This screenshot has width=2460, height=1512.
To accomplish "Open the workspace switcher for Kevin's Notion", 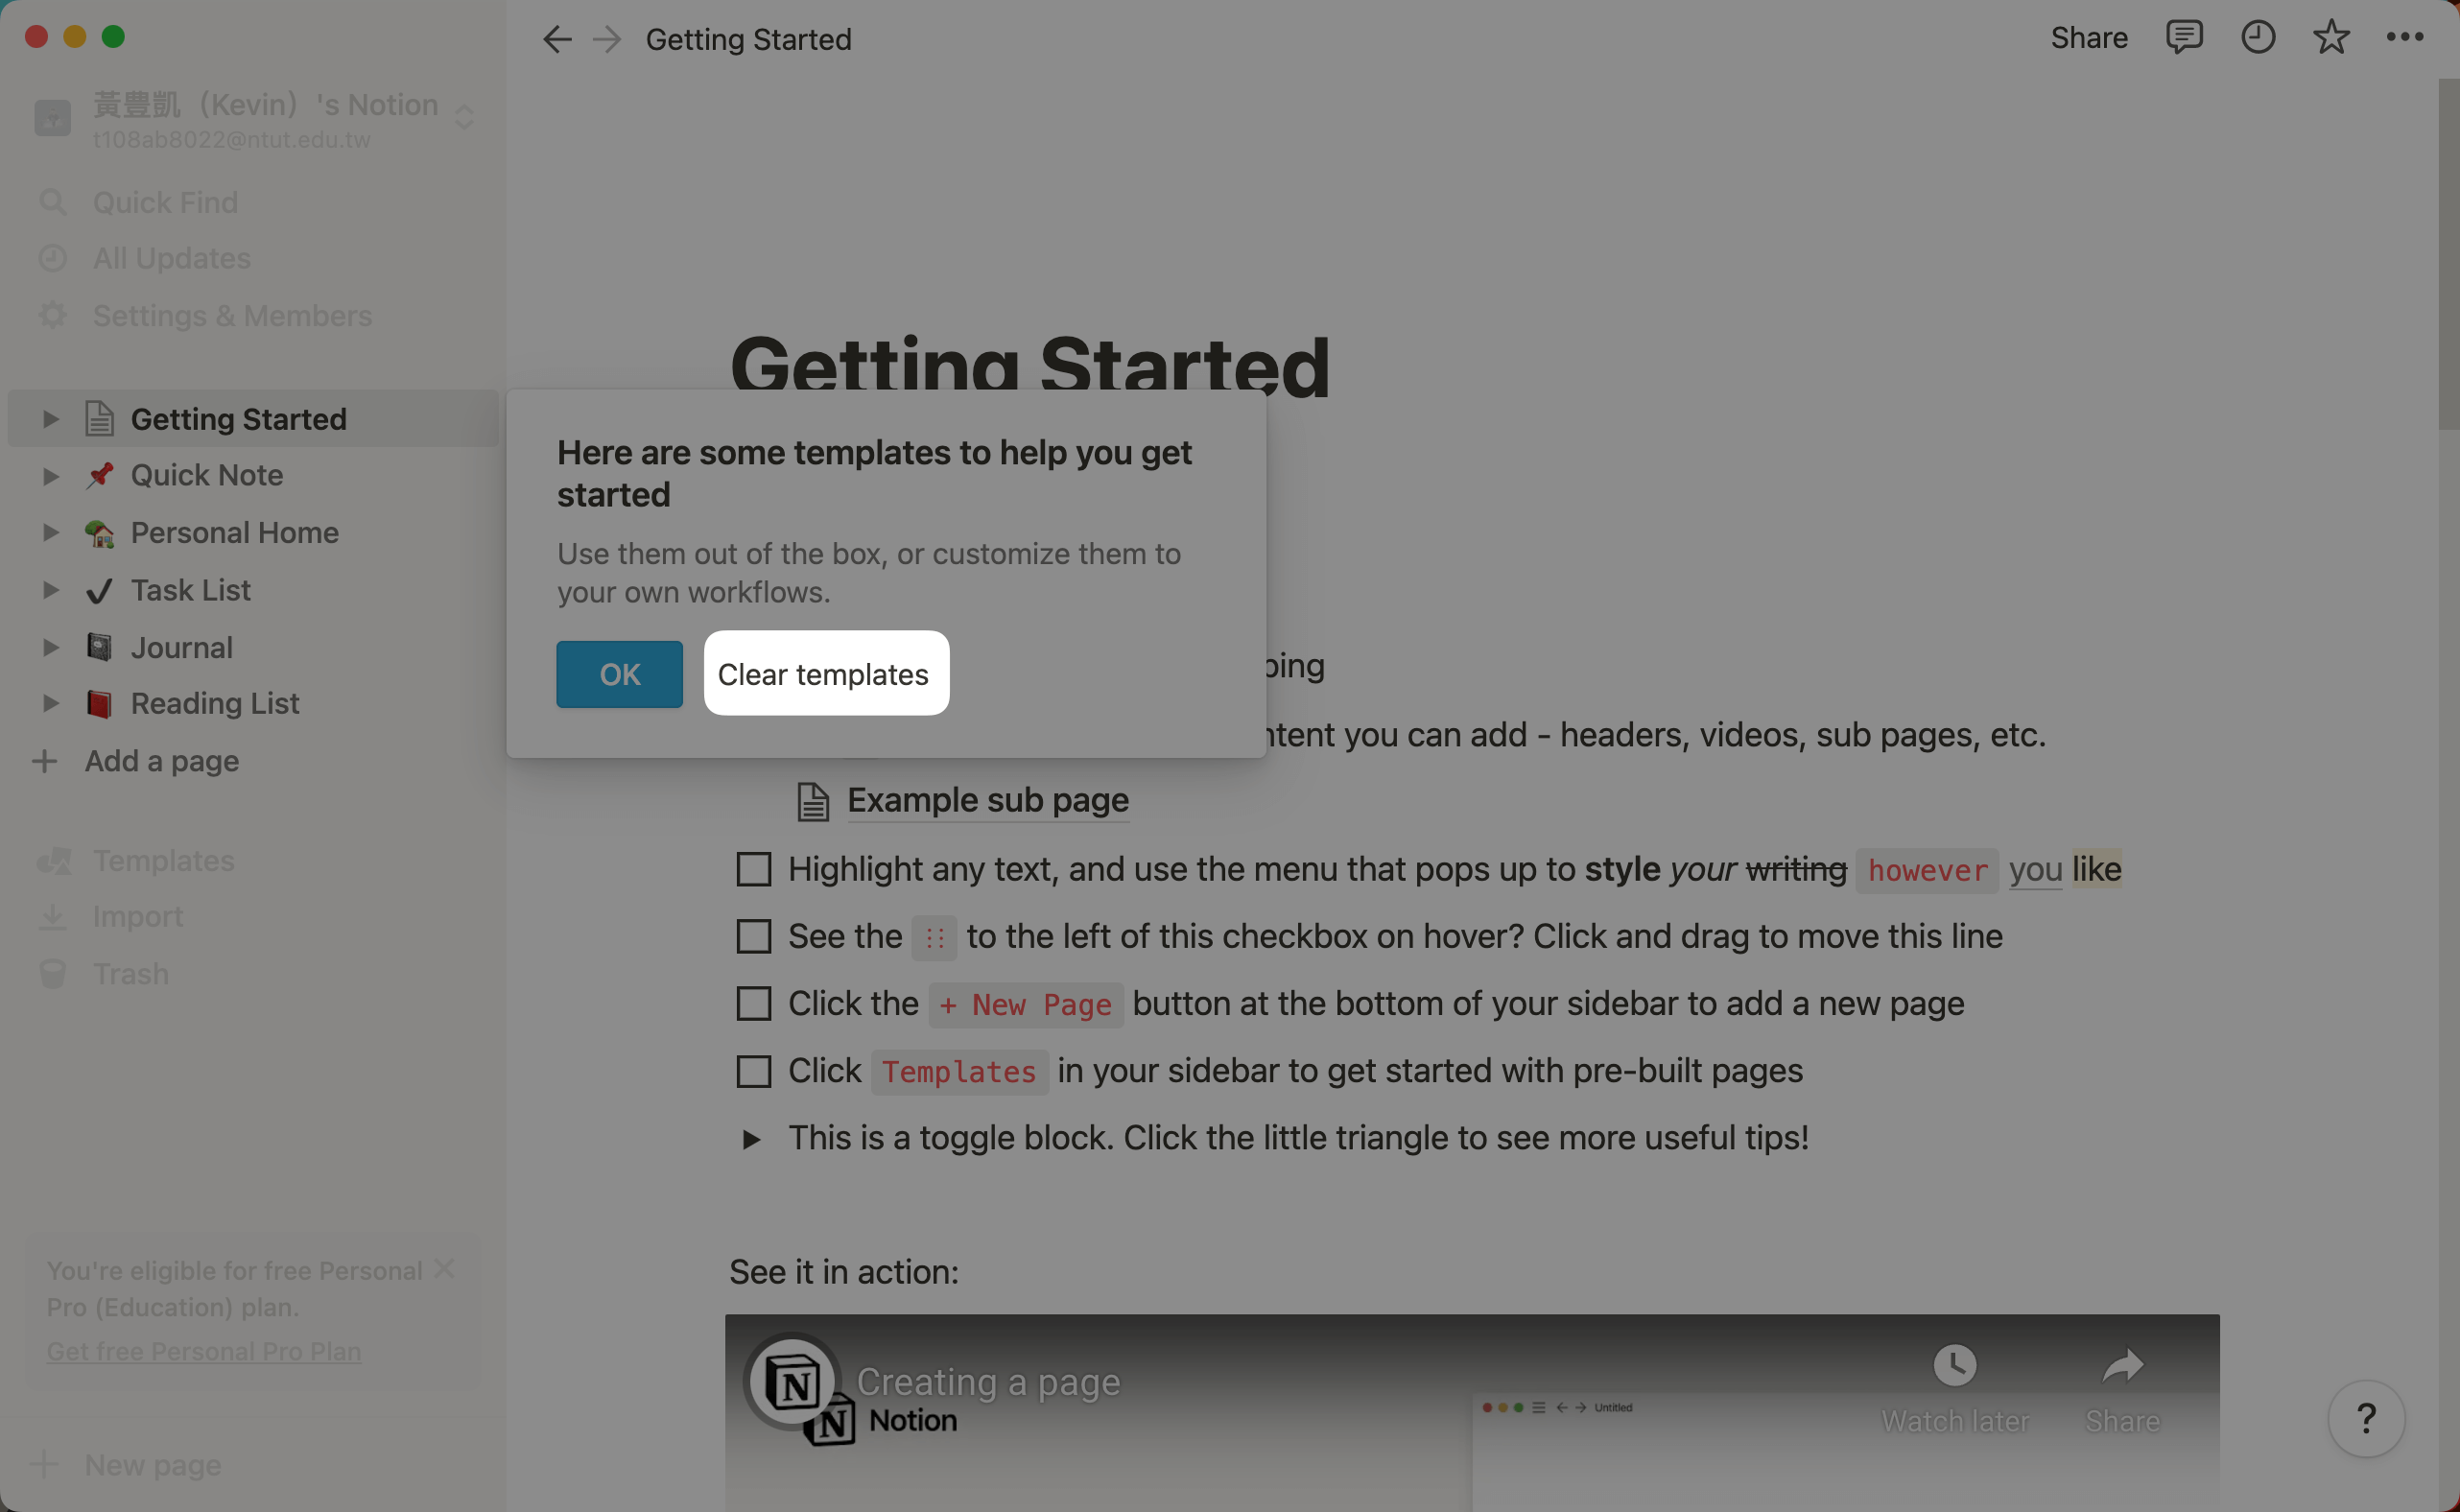I will click(254, 118).
